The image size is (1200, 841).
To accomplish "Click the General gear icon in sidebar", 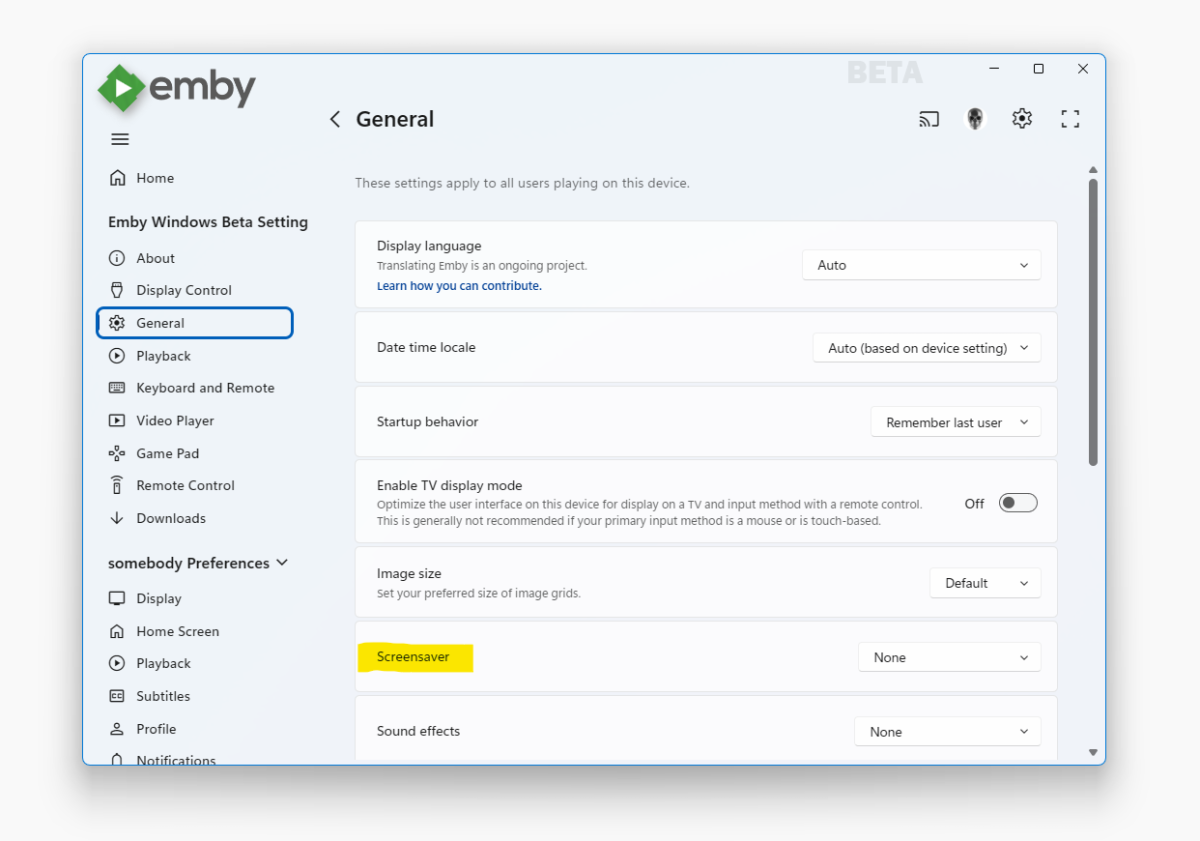I will (x=117, y=323).
